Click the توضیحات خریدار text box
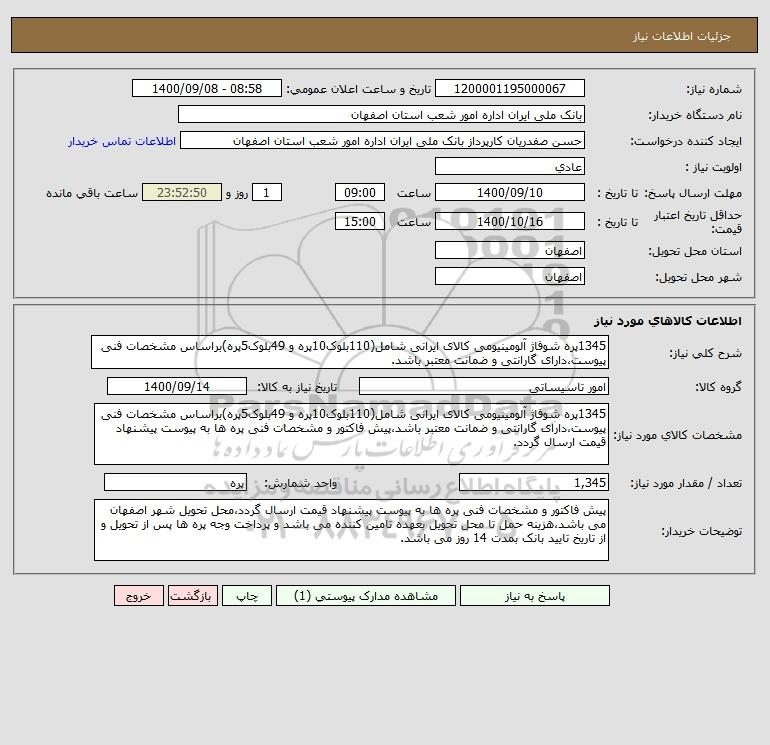 [x=351, y=530]
